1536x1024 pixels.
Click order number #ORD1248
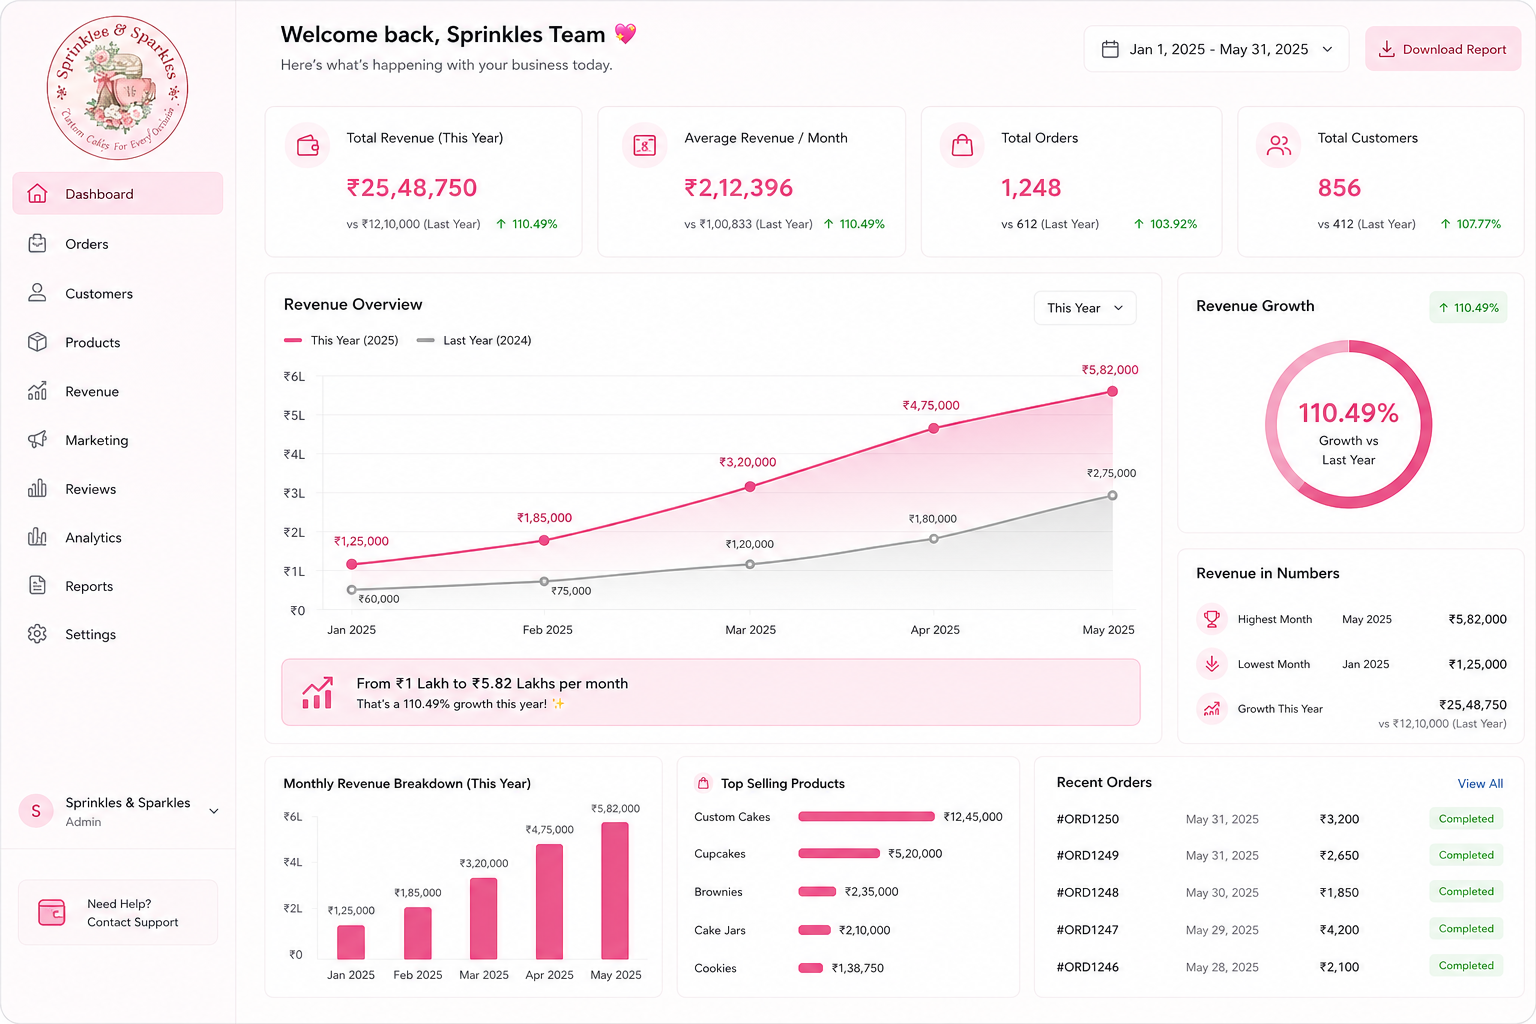pos(1087,892)
